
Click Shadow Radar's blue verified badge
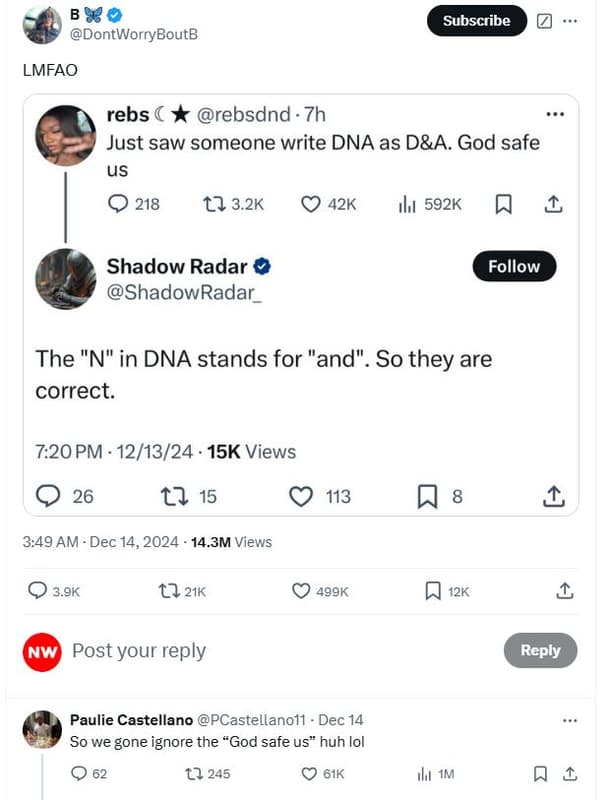[262, 265]
